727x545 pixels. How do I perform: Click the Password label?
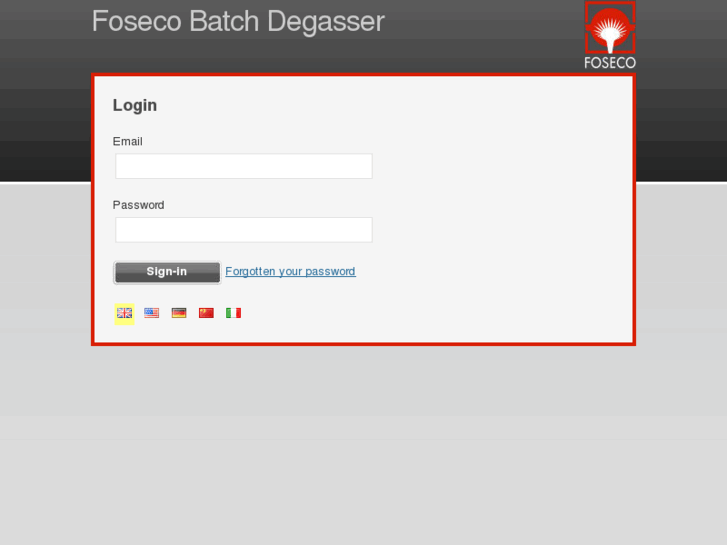point(139,205)
